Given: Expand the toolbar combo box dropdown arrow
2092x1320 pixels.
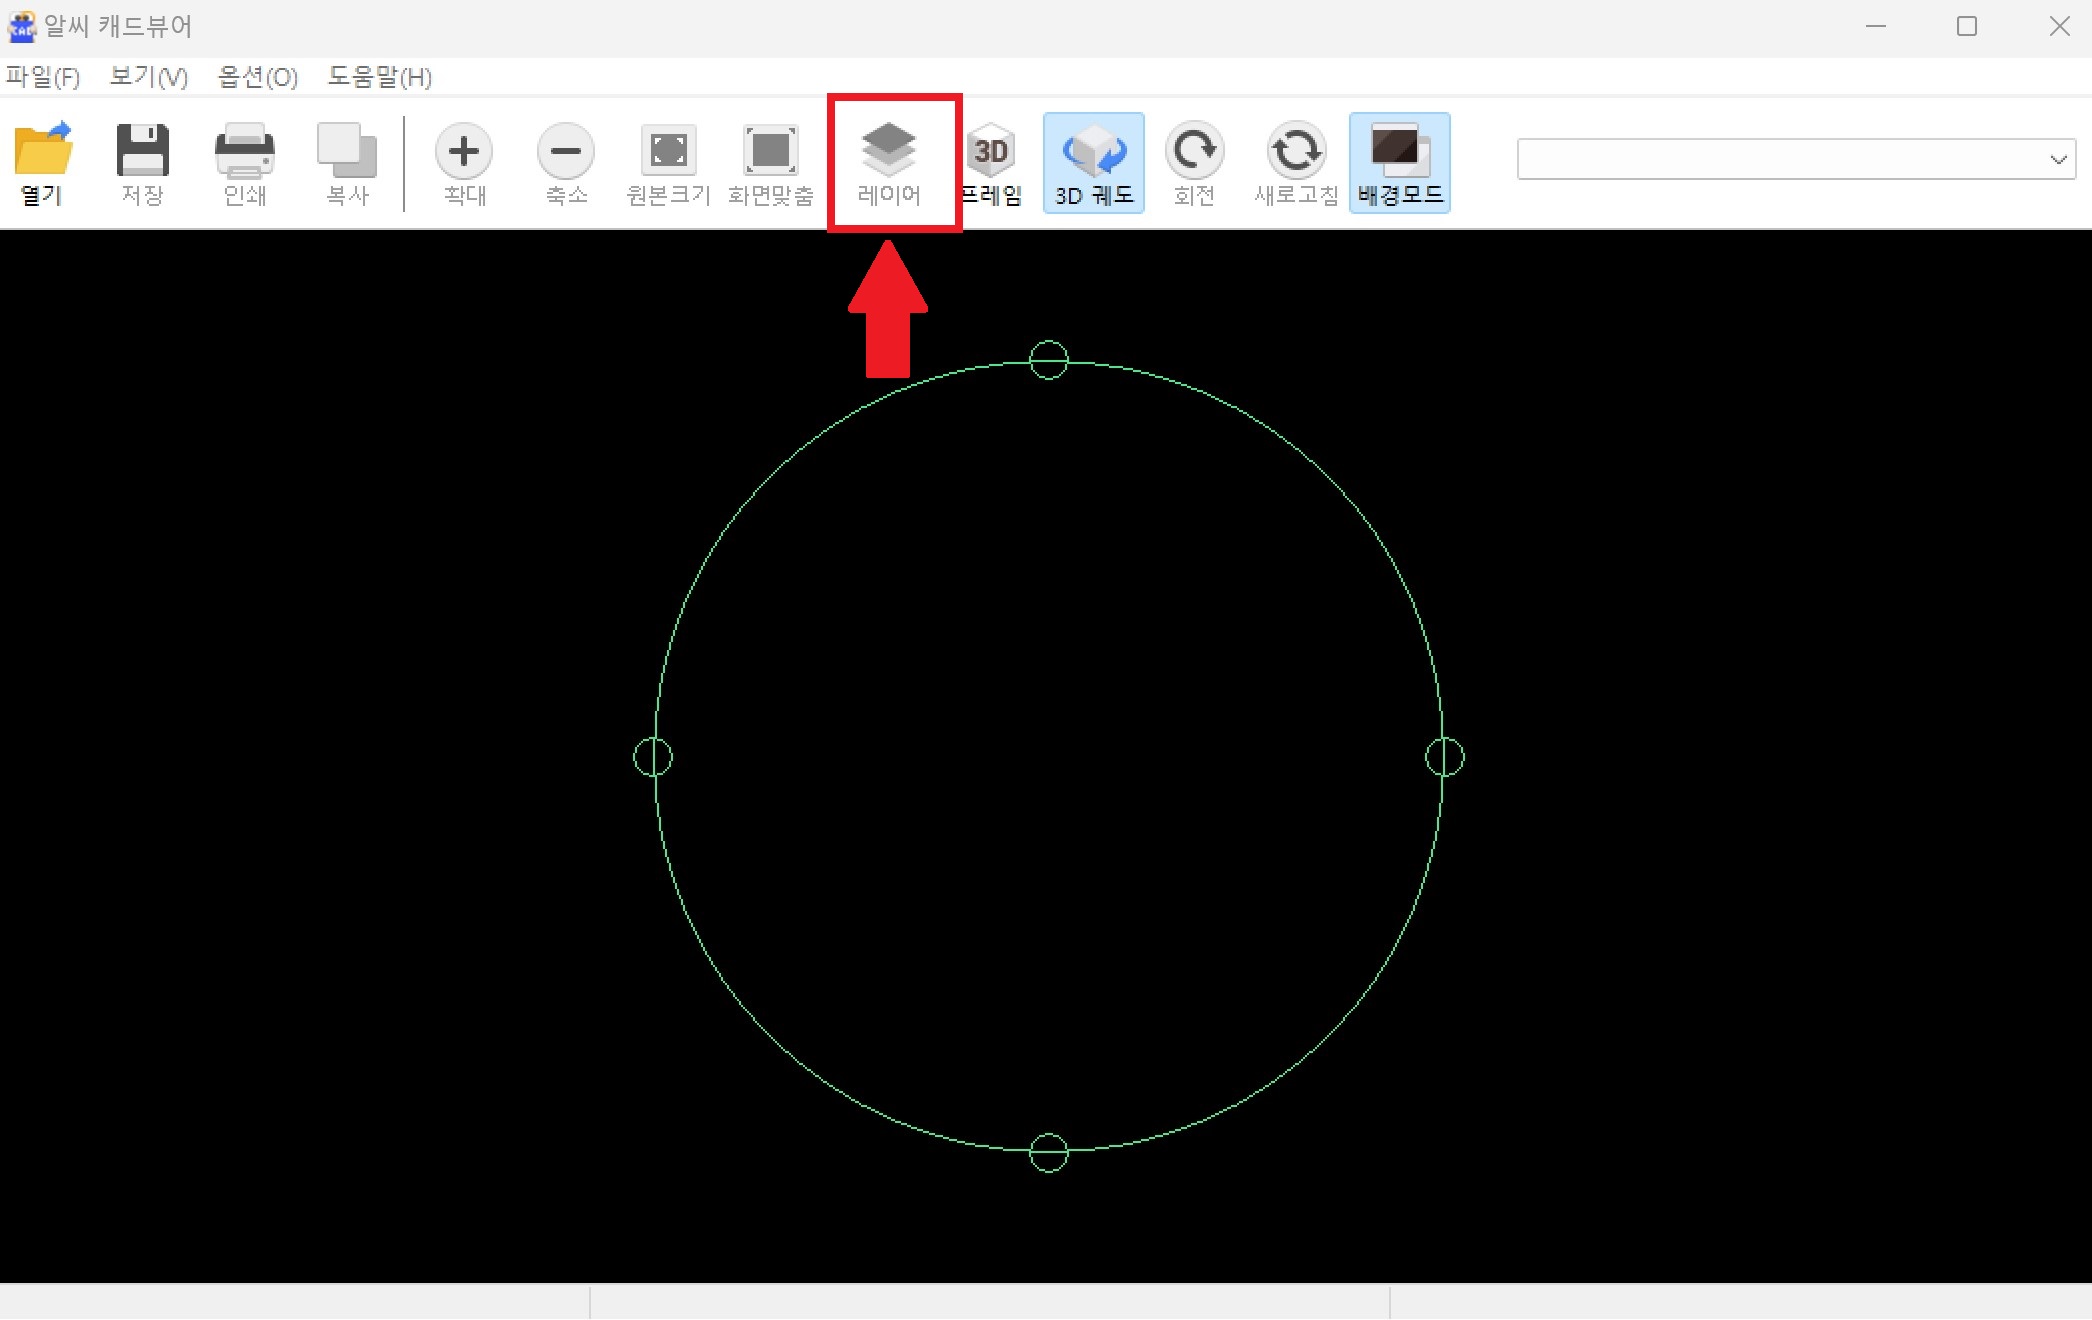Looking at the screenshot, I should pos(2058,160).
